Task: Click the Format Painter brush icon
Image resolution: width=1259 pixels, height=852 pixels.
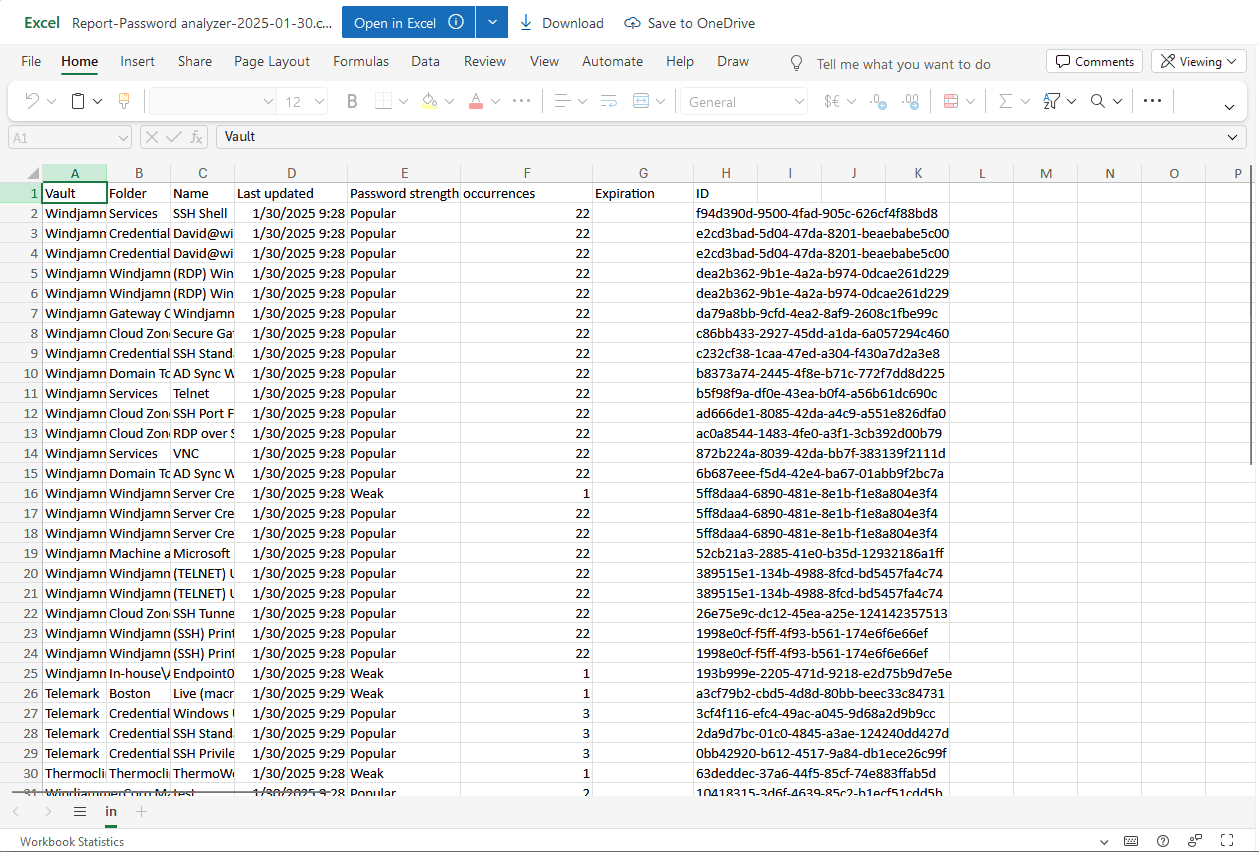Action: [x=124, y=101]
